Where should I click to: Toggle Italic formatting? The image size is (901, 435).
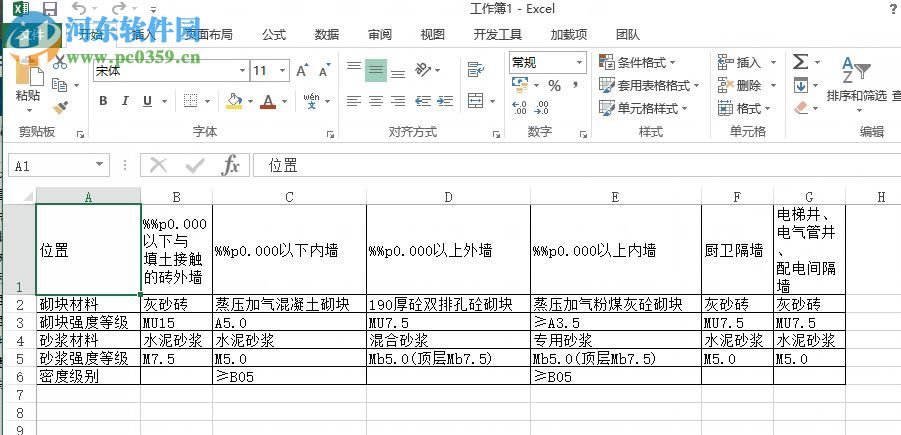[x=125, y=101]
